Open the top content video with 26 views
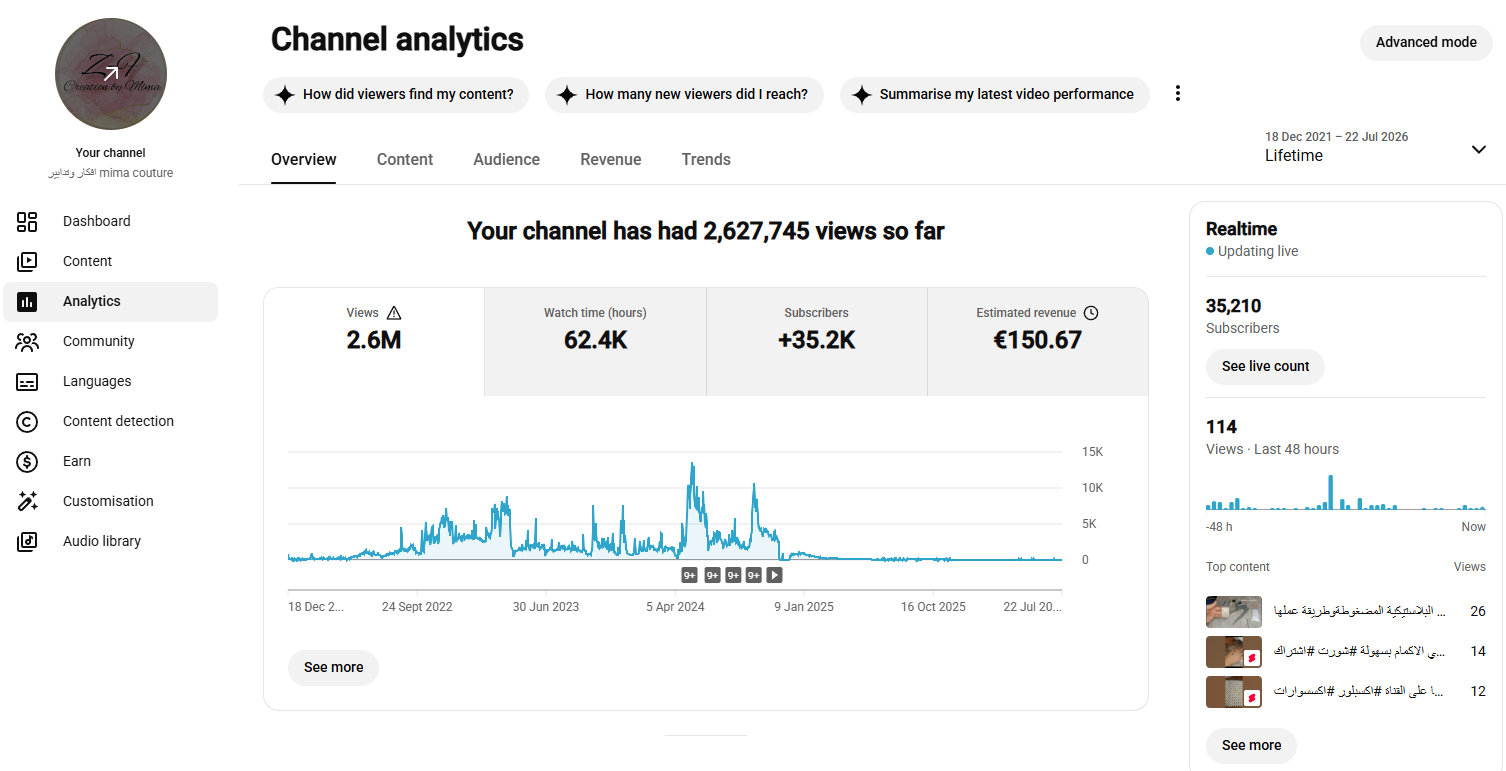The height and width of the screenshot is (771, 1506). pos(1345,611)
